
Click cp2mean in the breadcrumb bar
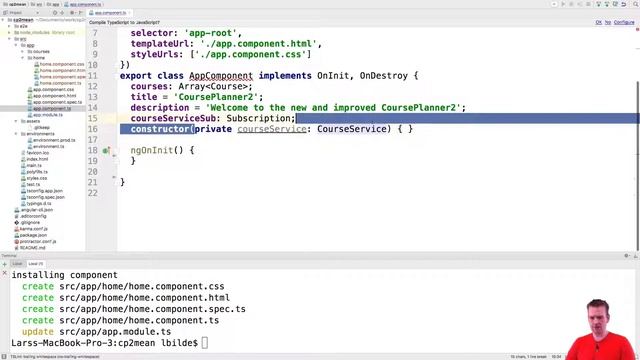point(14,4)
